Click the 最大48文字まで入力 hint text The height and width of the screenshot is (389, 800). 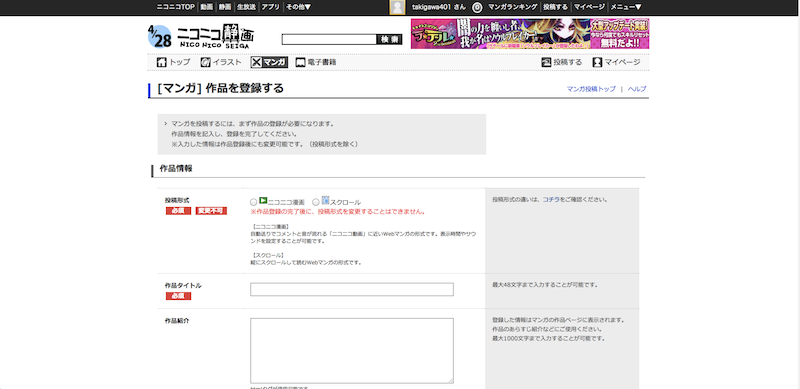[545, 285]
